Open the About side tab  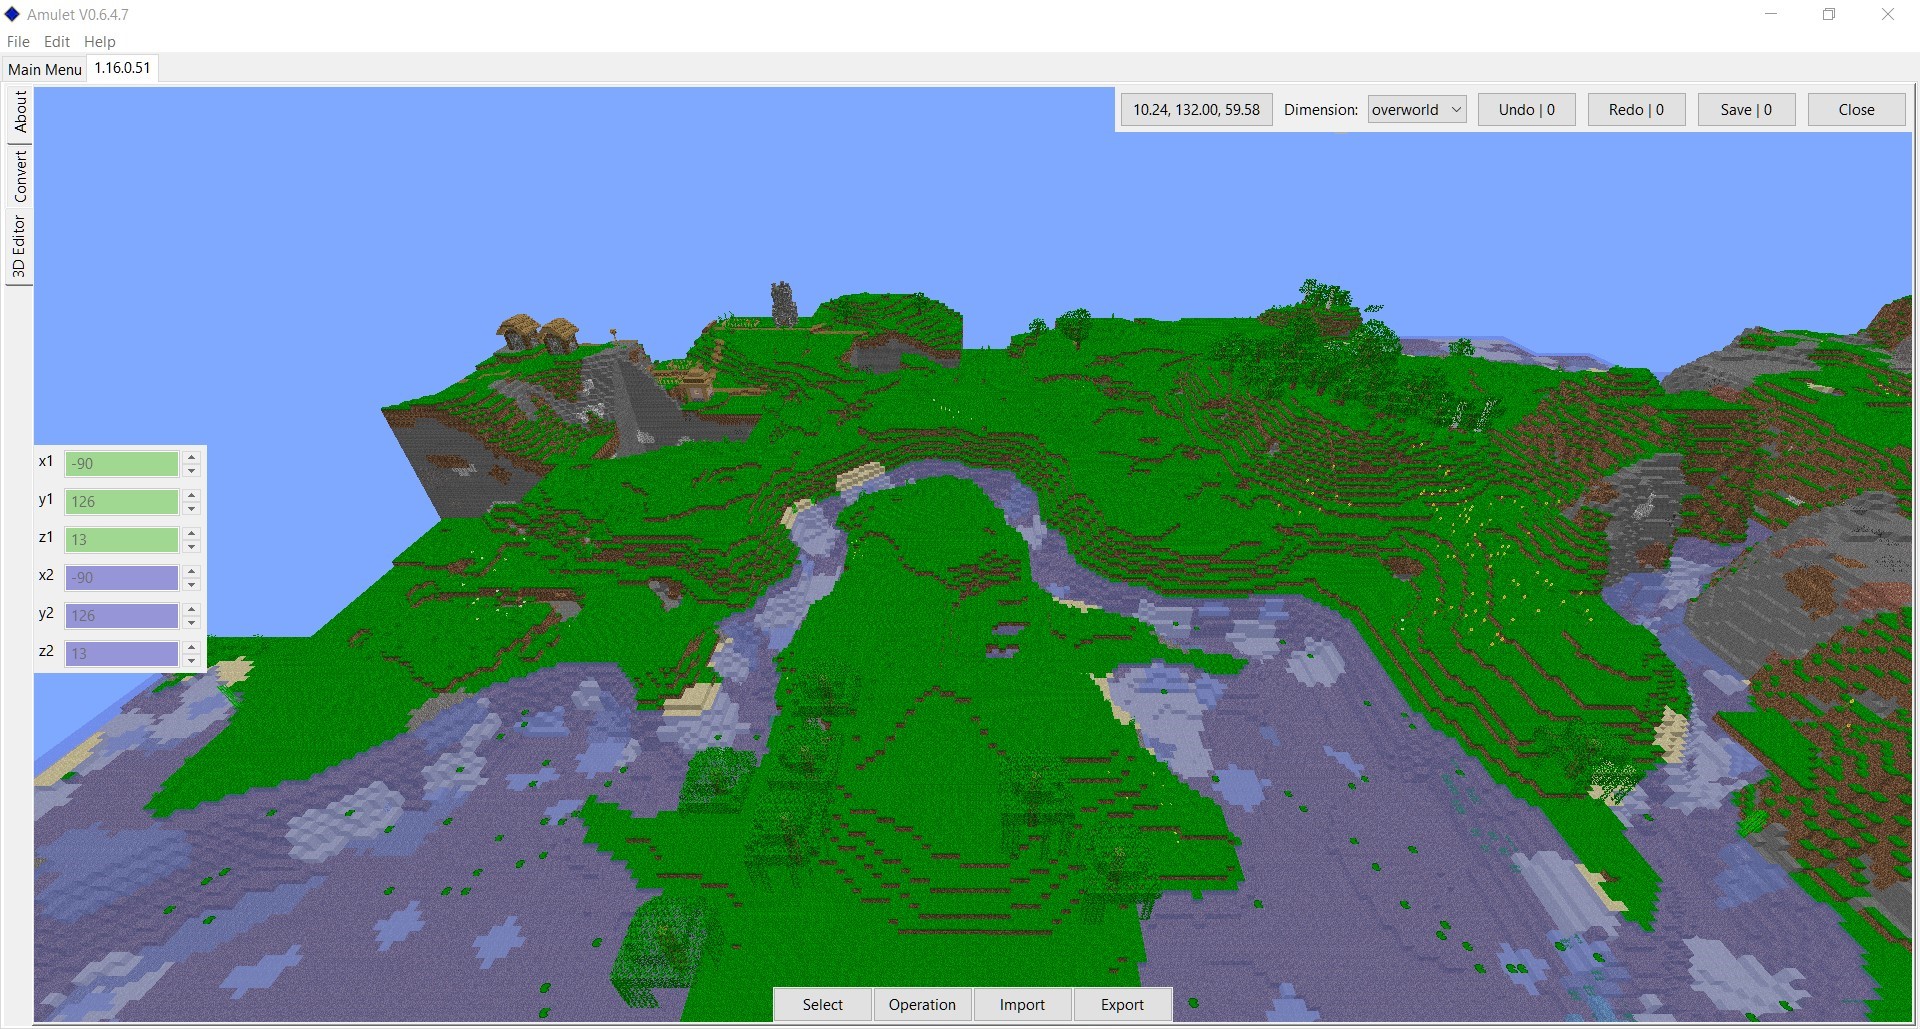19,112
